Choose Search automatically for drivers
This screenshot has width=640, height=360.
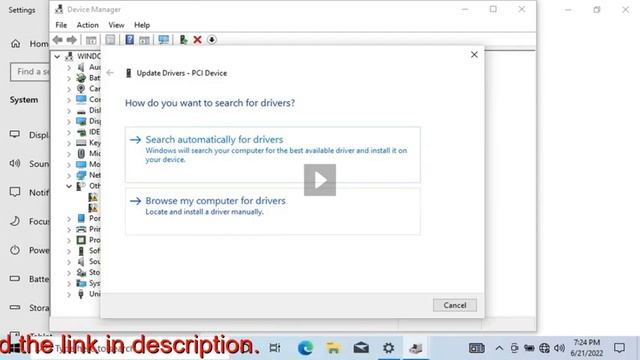click(x=273, y=155)
